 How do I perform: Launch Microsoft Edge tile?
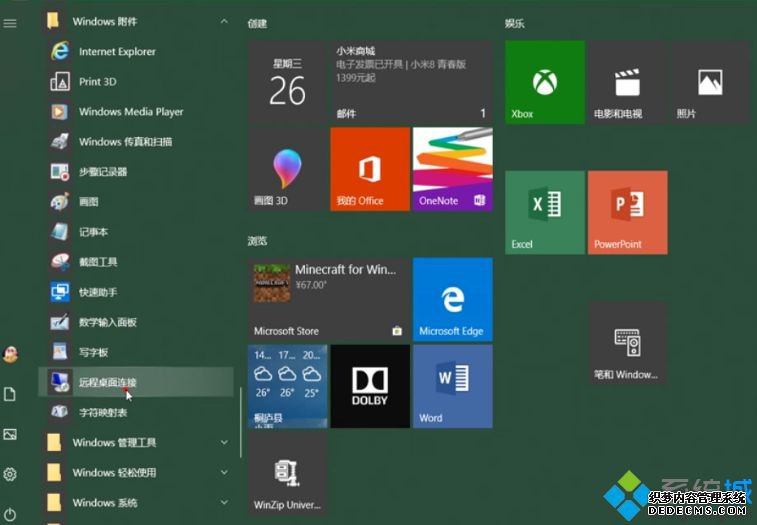pyautogui.click(x=452, y=299)
